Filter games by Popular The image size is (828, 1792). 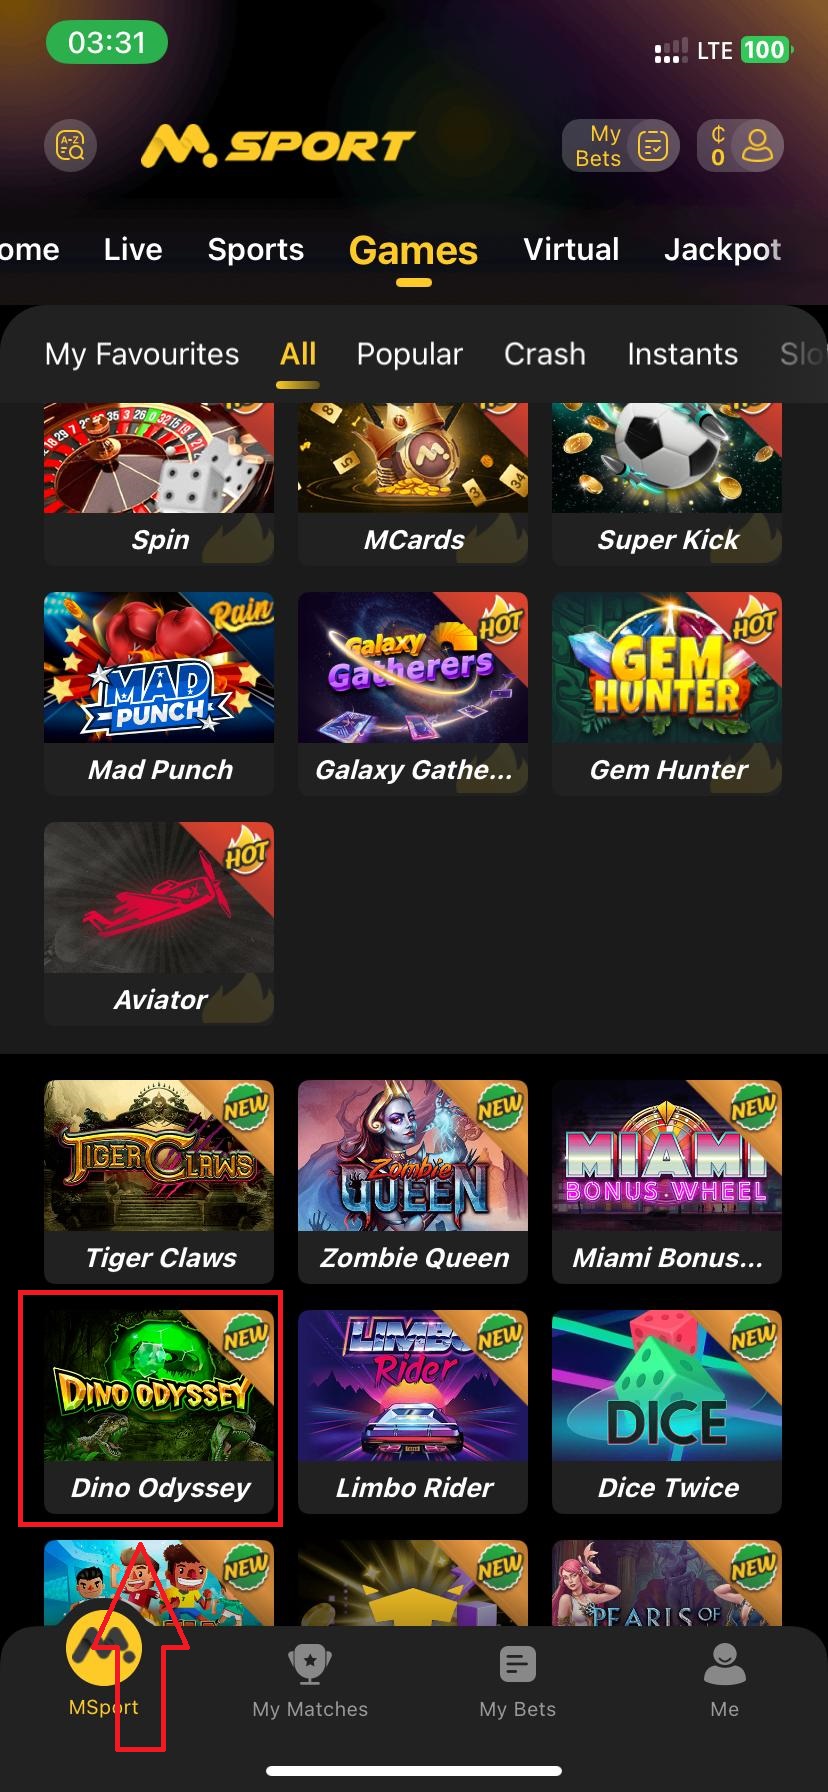pos(409,354)
